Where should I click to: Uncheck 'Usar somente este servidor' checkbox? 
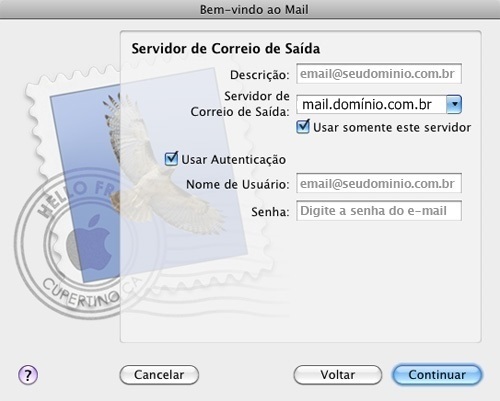[x=303, y=127]
